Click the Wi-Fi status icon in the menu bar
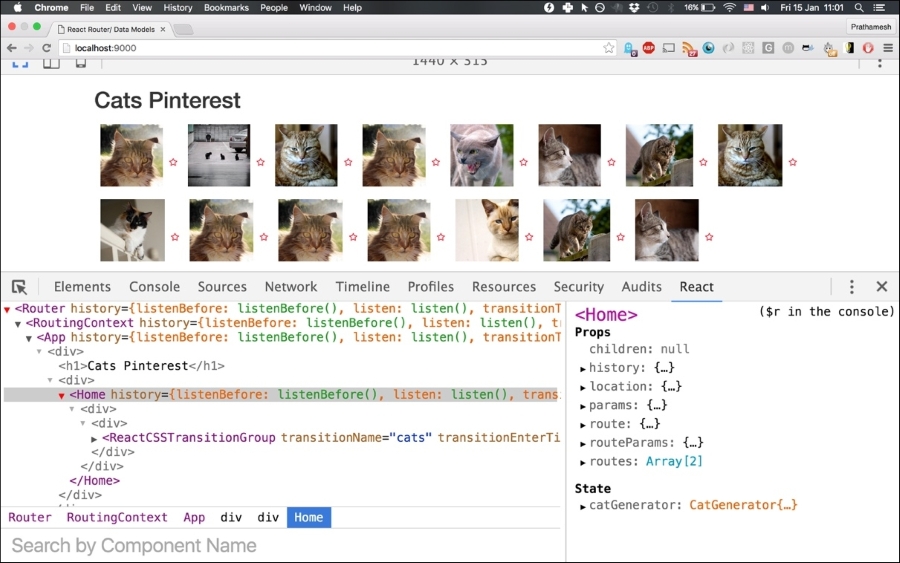Viewport: 900px width, 563px height. pos(729,7)
